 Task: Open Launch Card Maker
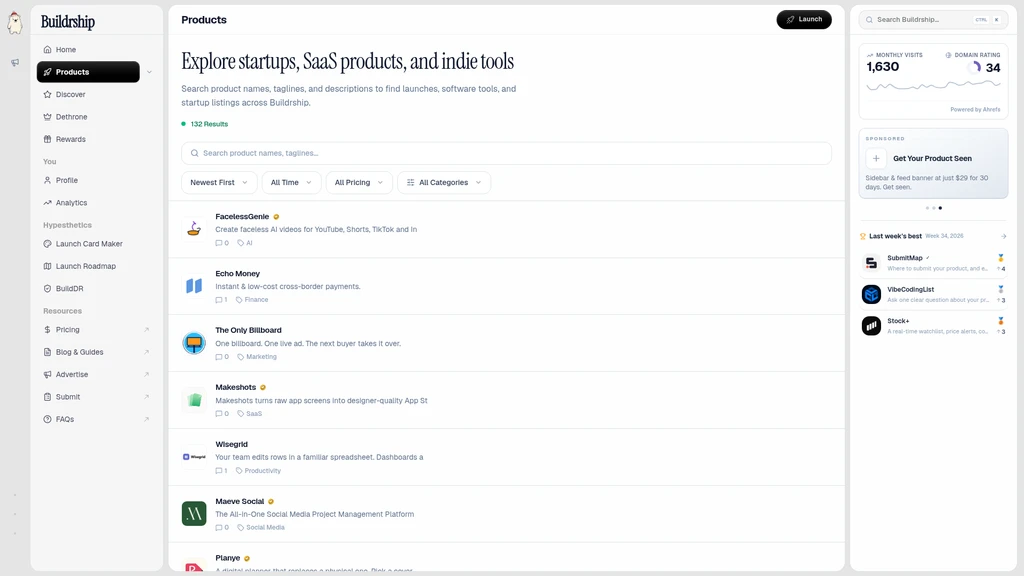(x=89, y=244)
